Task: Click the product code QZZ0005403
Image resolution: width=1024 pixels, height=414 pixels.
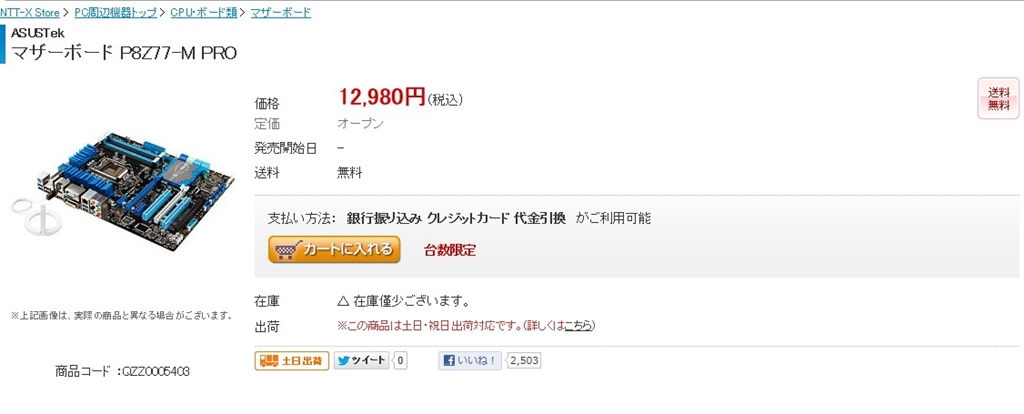Action: click(156, 372)
